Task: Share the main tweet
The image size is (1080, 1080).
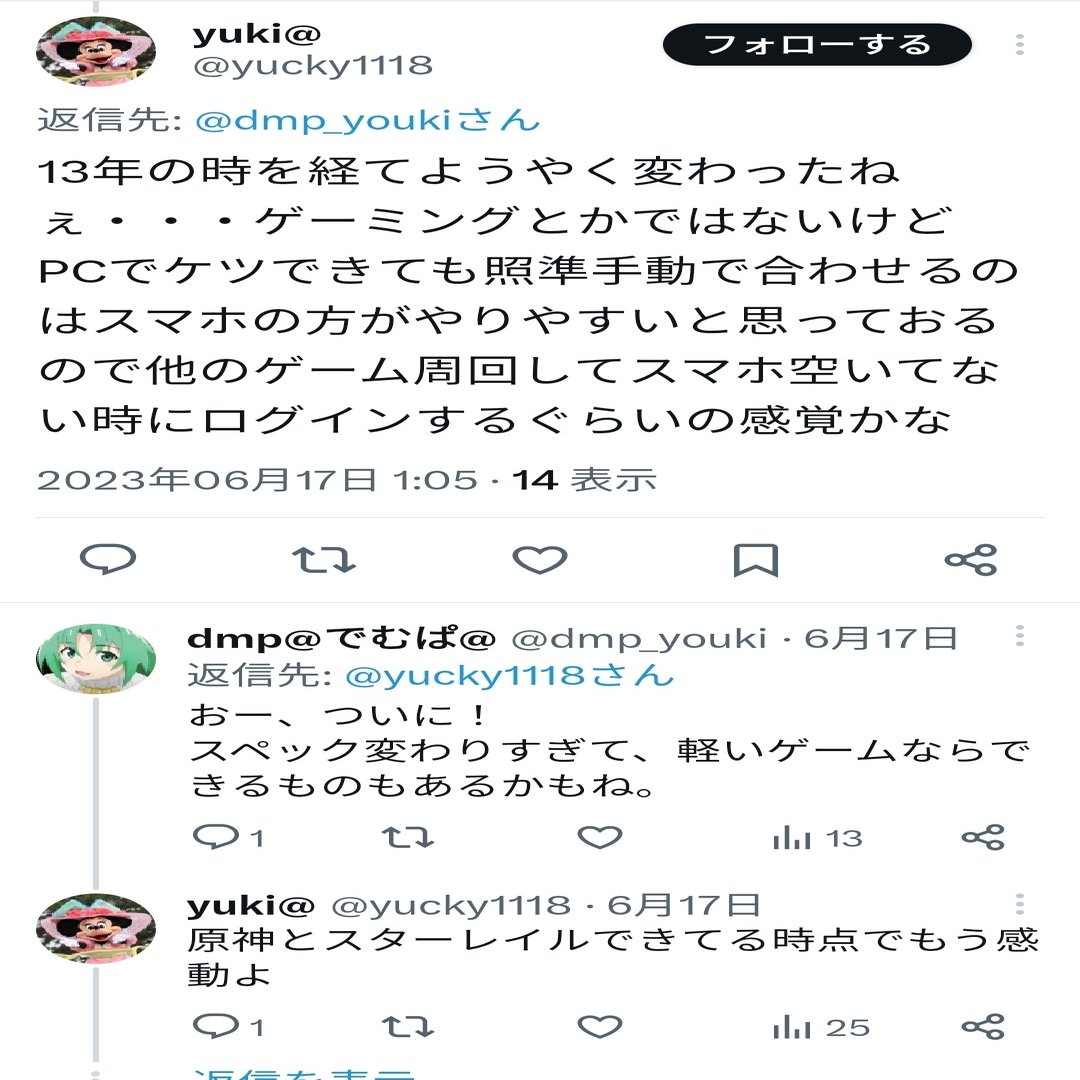Action: 971,559
